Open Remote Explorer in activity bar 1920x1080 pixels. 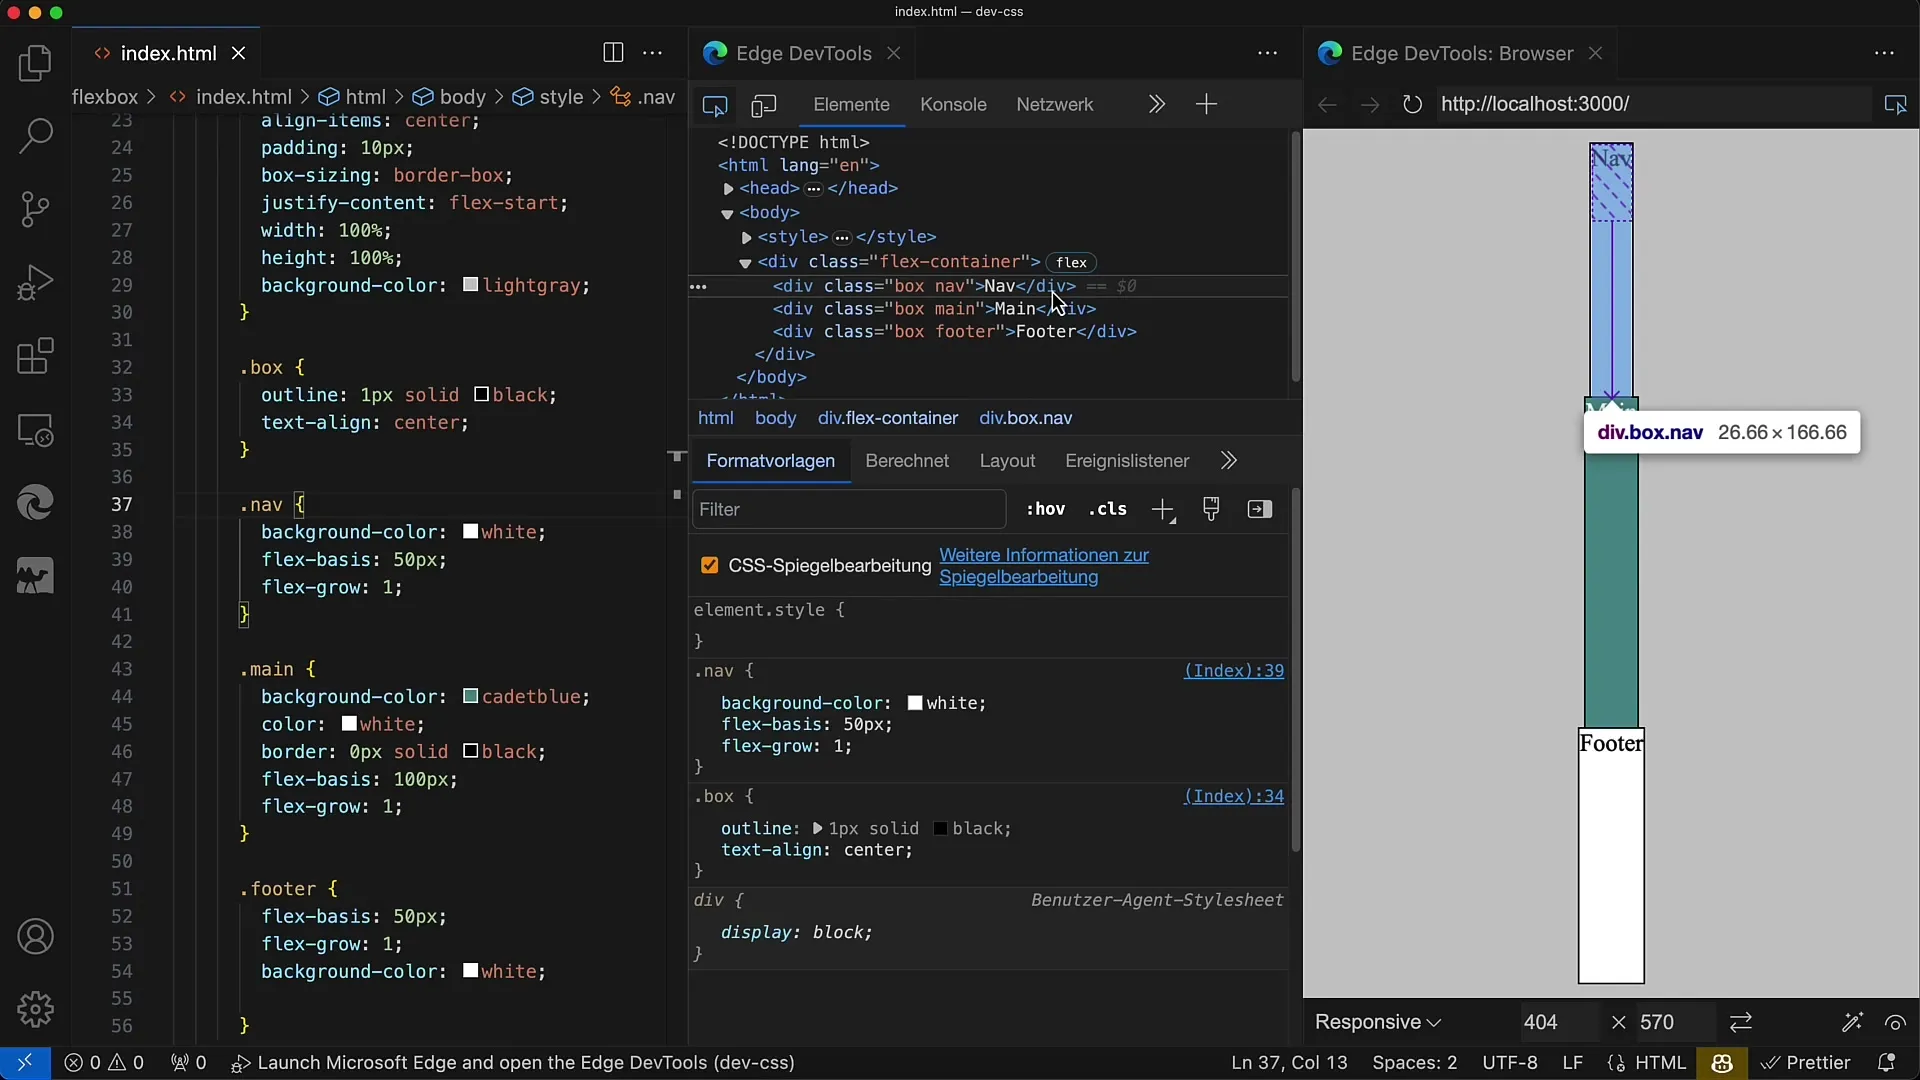coord(35,431)
